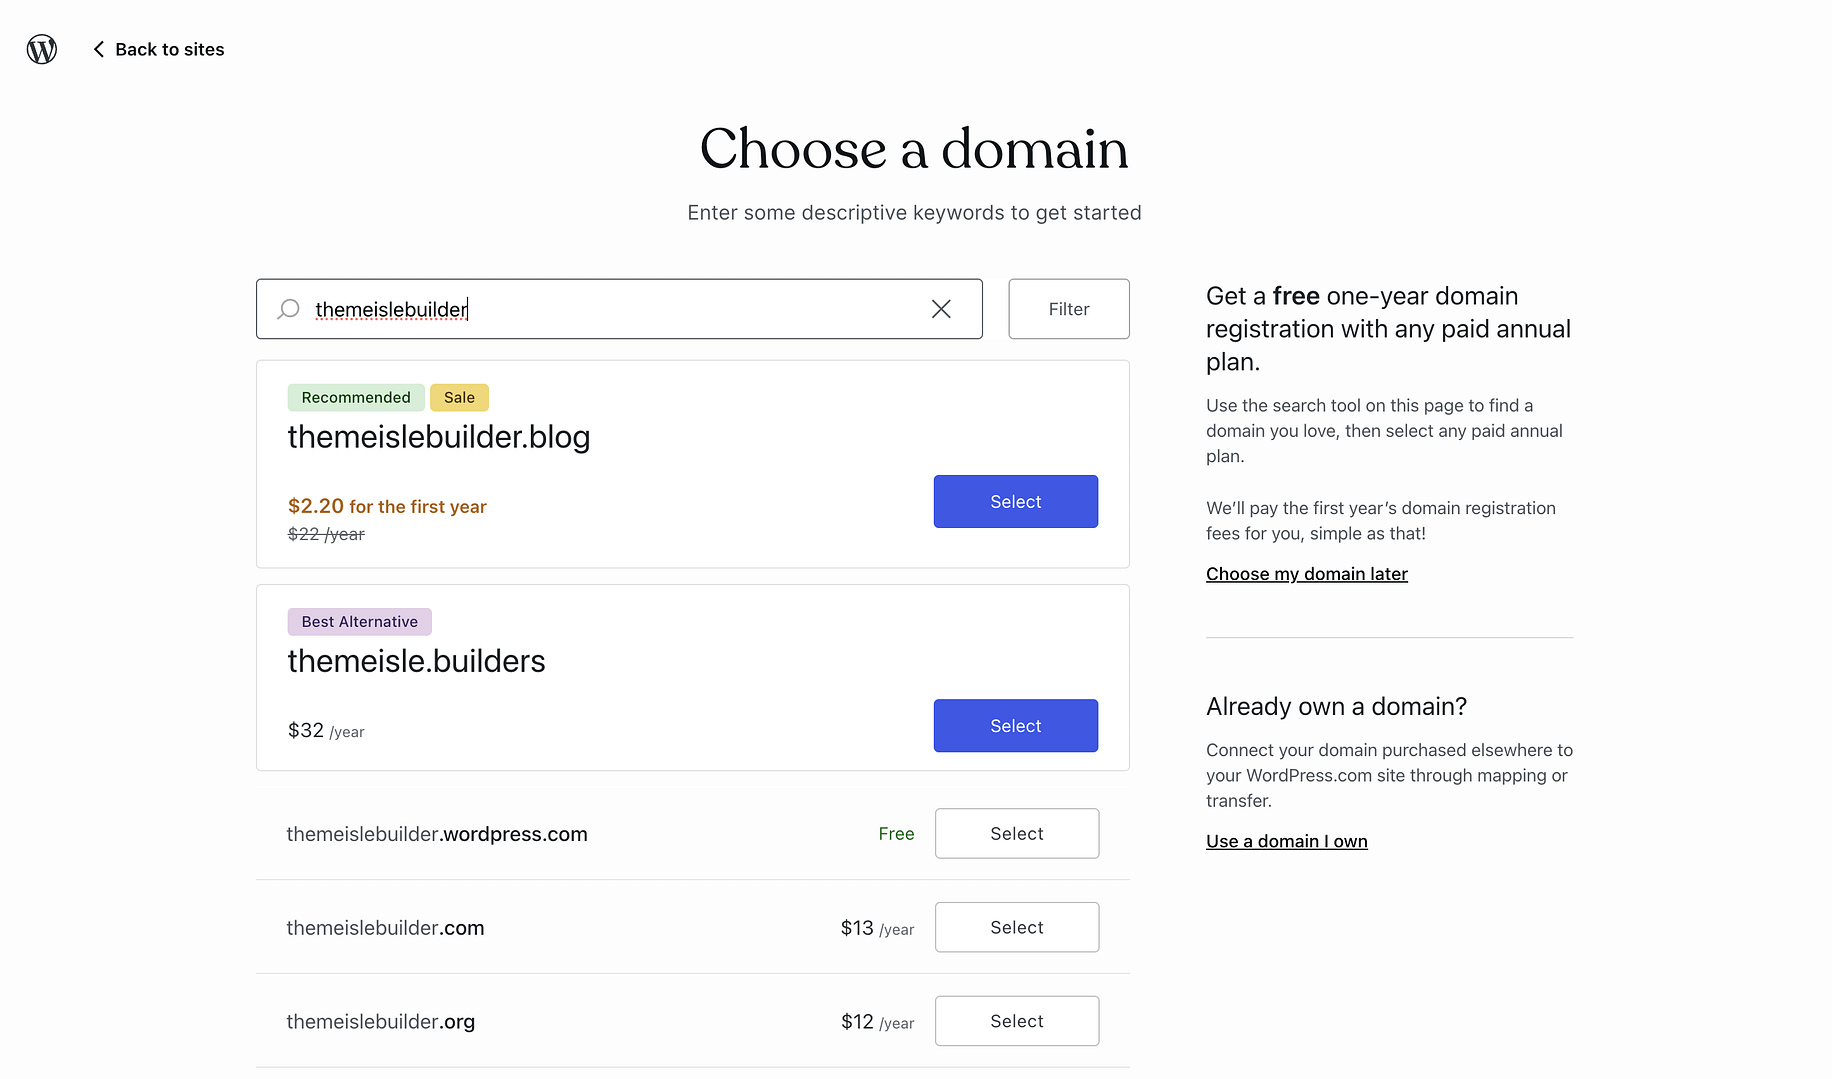
Task: Click the themeisle.builders domain name text
Action: (x=416, y=660)
